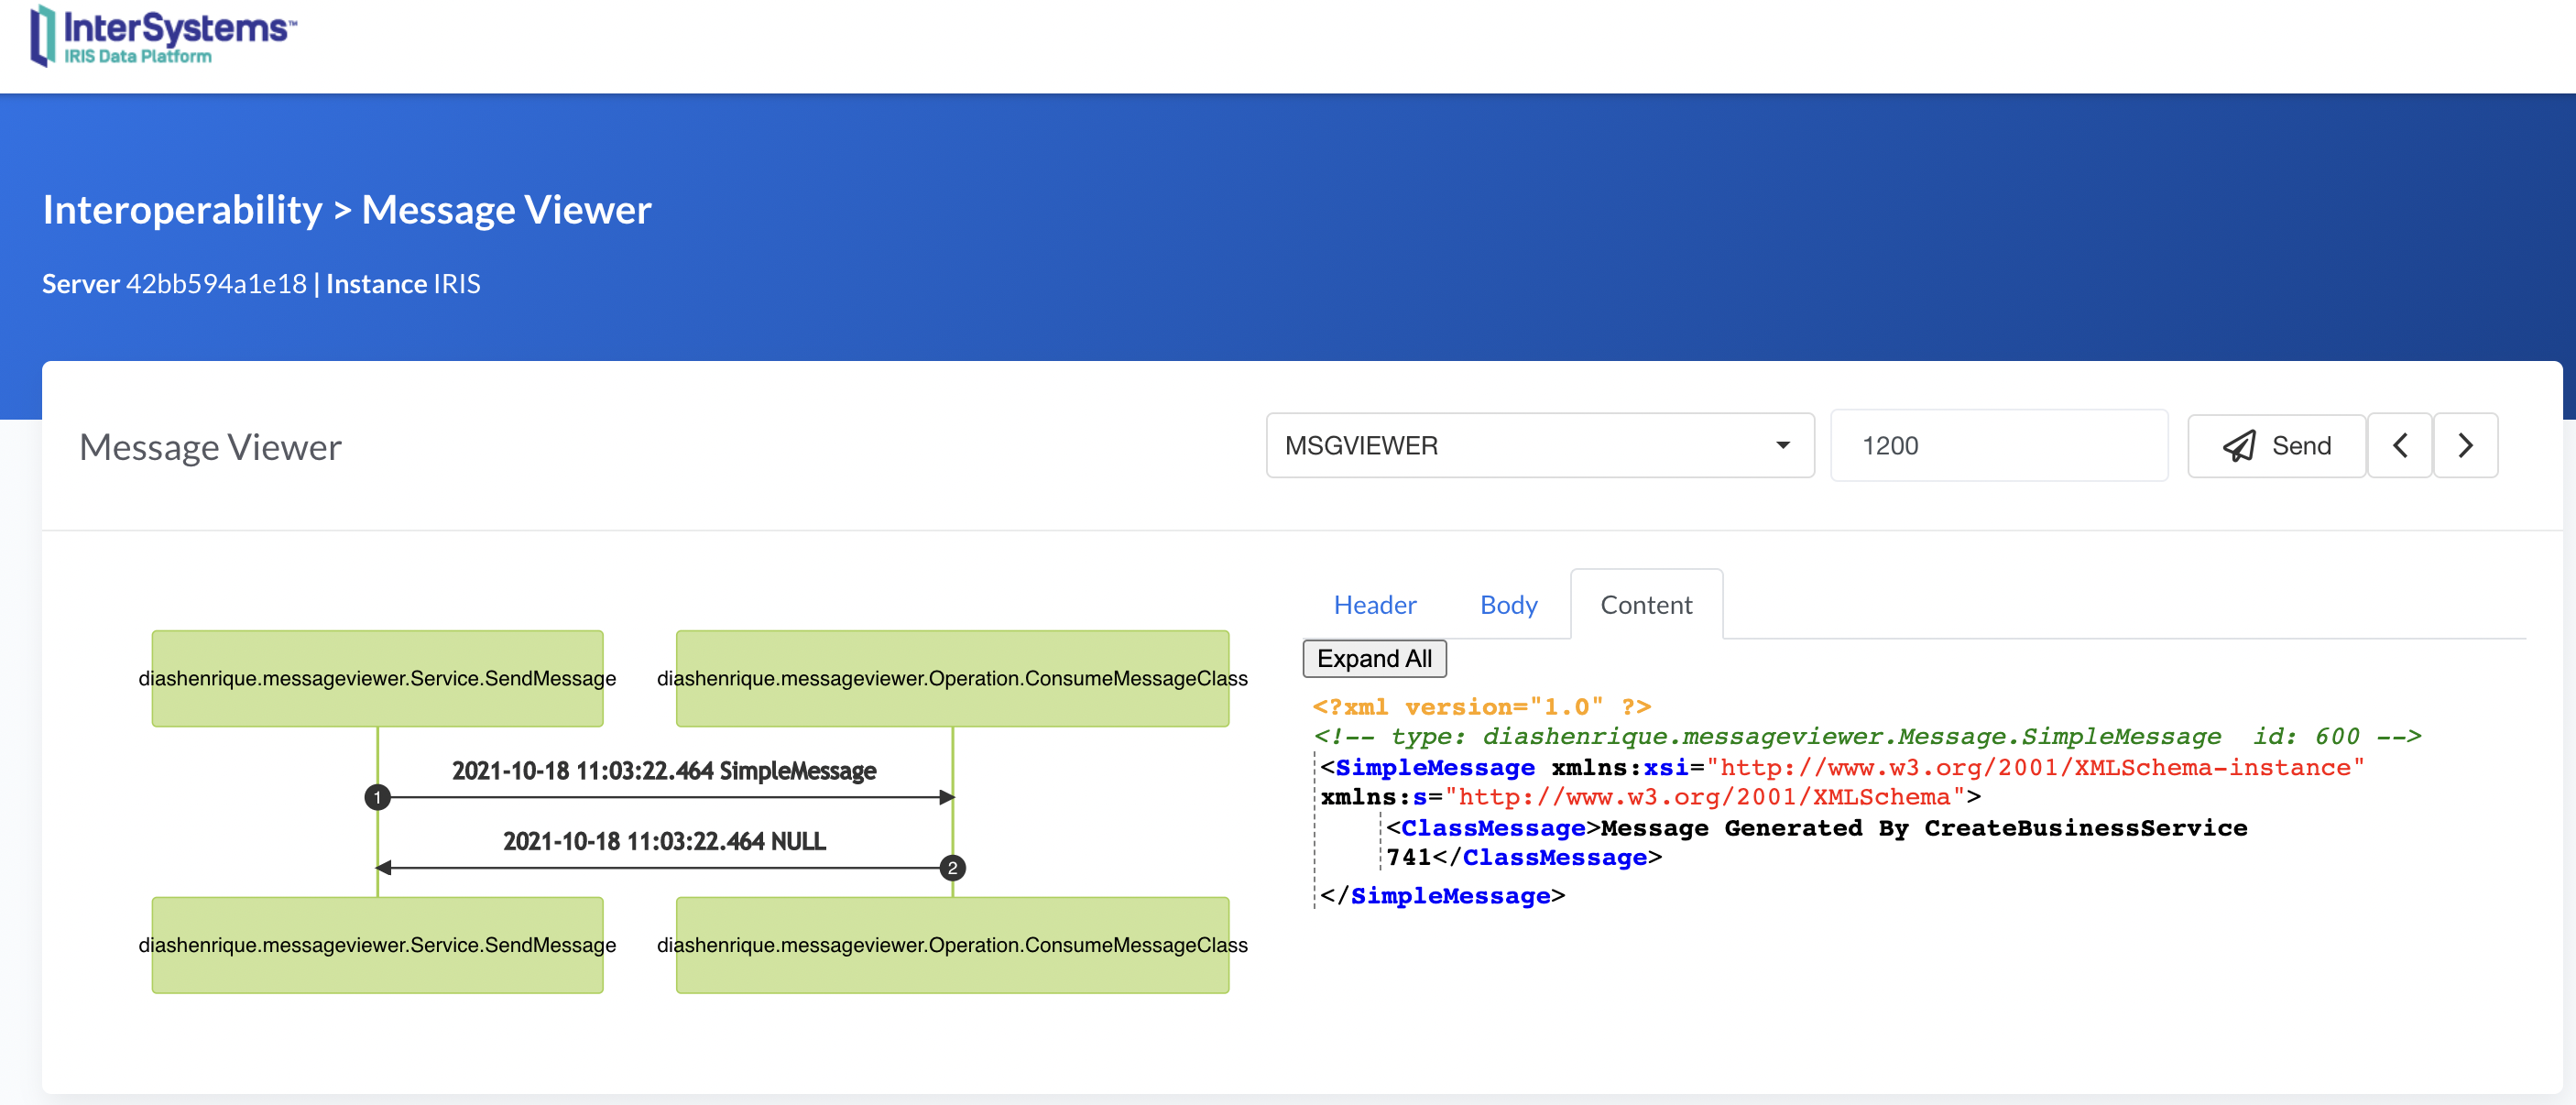Image resolution: width=2576 pixels, height=1105 pixels.
Task: Click the paper plane Send icon
Action: coord(2238,446)
